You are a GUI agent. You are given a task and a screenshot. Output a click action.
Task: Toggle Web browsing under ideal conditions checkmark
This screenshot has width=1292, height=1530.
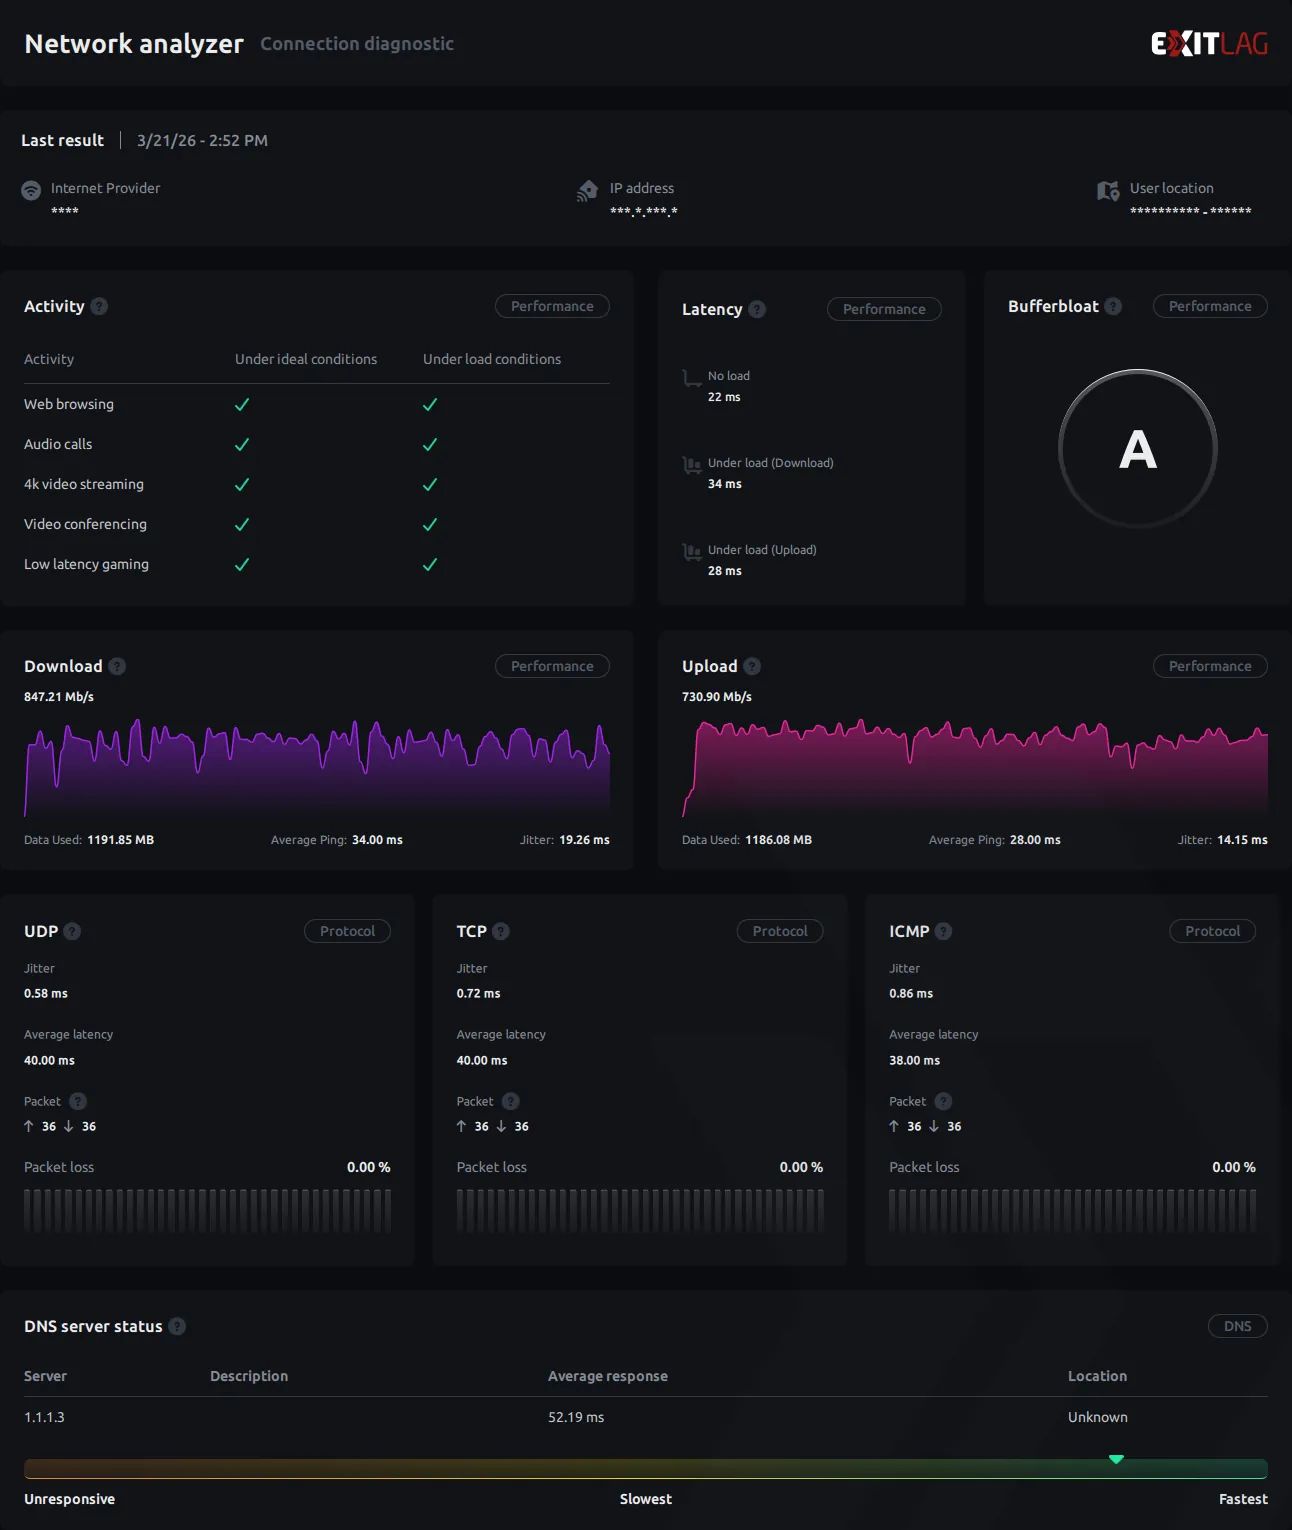point(242,405)
